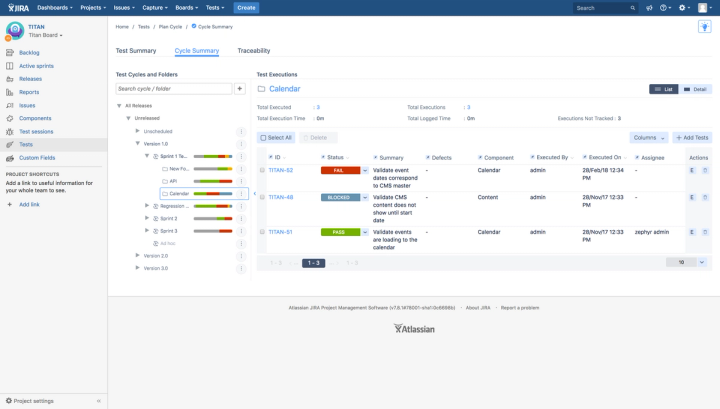Image resolution: width=720 pixels, height=409 pixels.
Task: Open the Columns dropdown
Action: coord(649,138)
